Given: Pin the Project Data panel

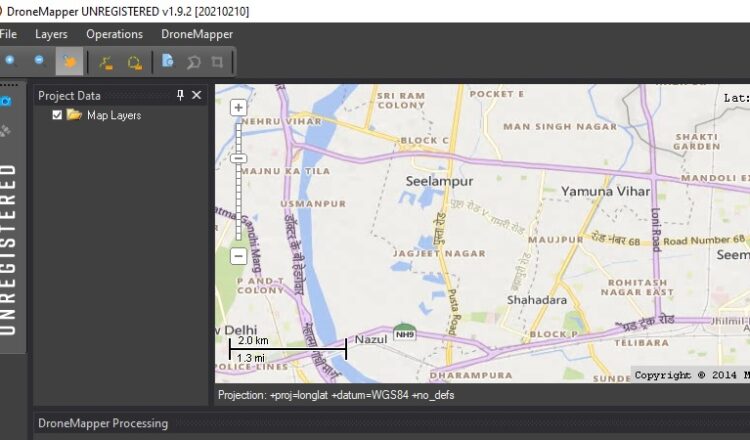Looking at the screenshot, I should coord(180,95).
